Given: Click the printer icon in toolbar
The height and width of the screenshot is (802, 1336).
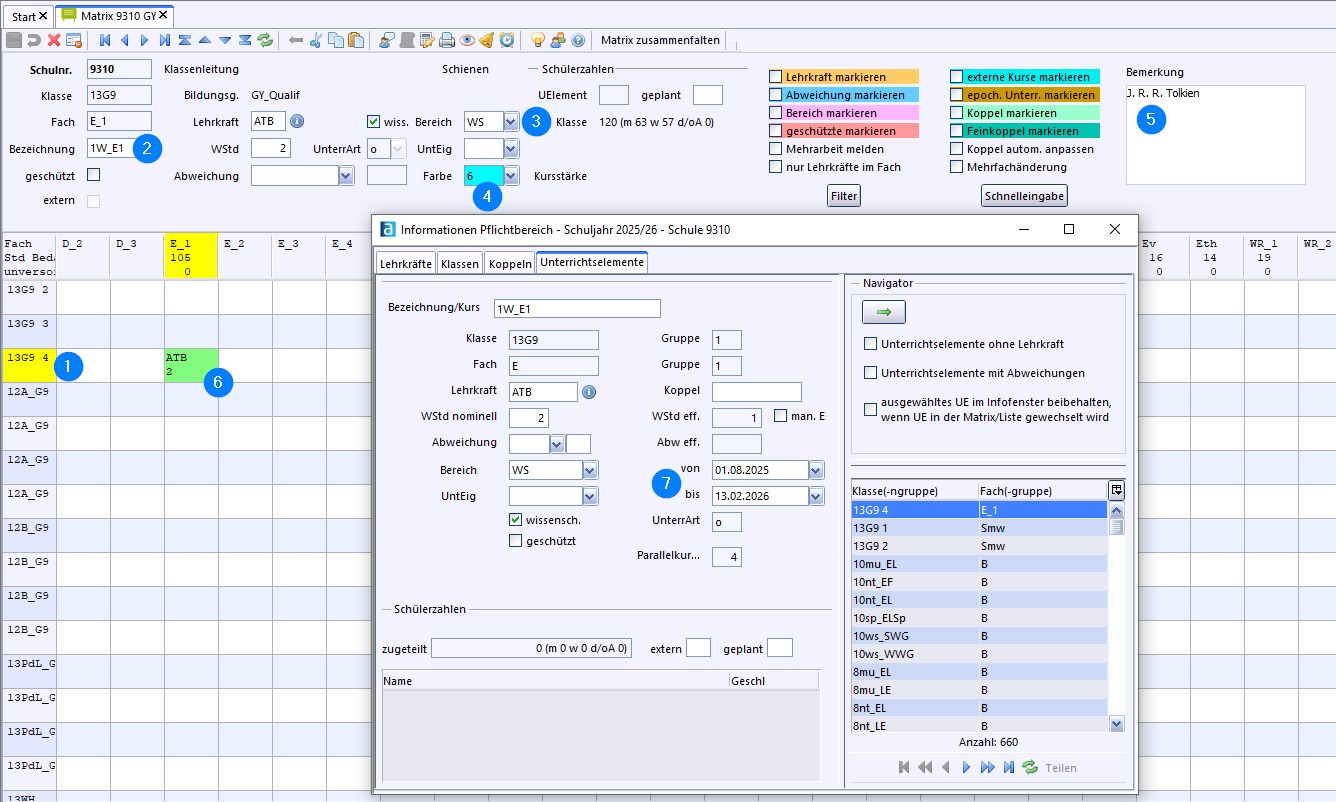Looking at the screenshot, I should (446, 40).
